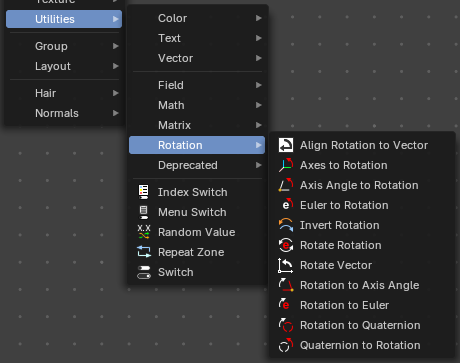Viewport: 460px width, 363px height.
Task: Open the Hair menu entry
Action: (64, 93)
